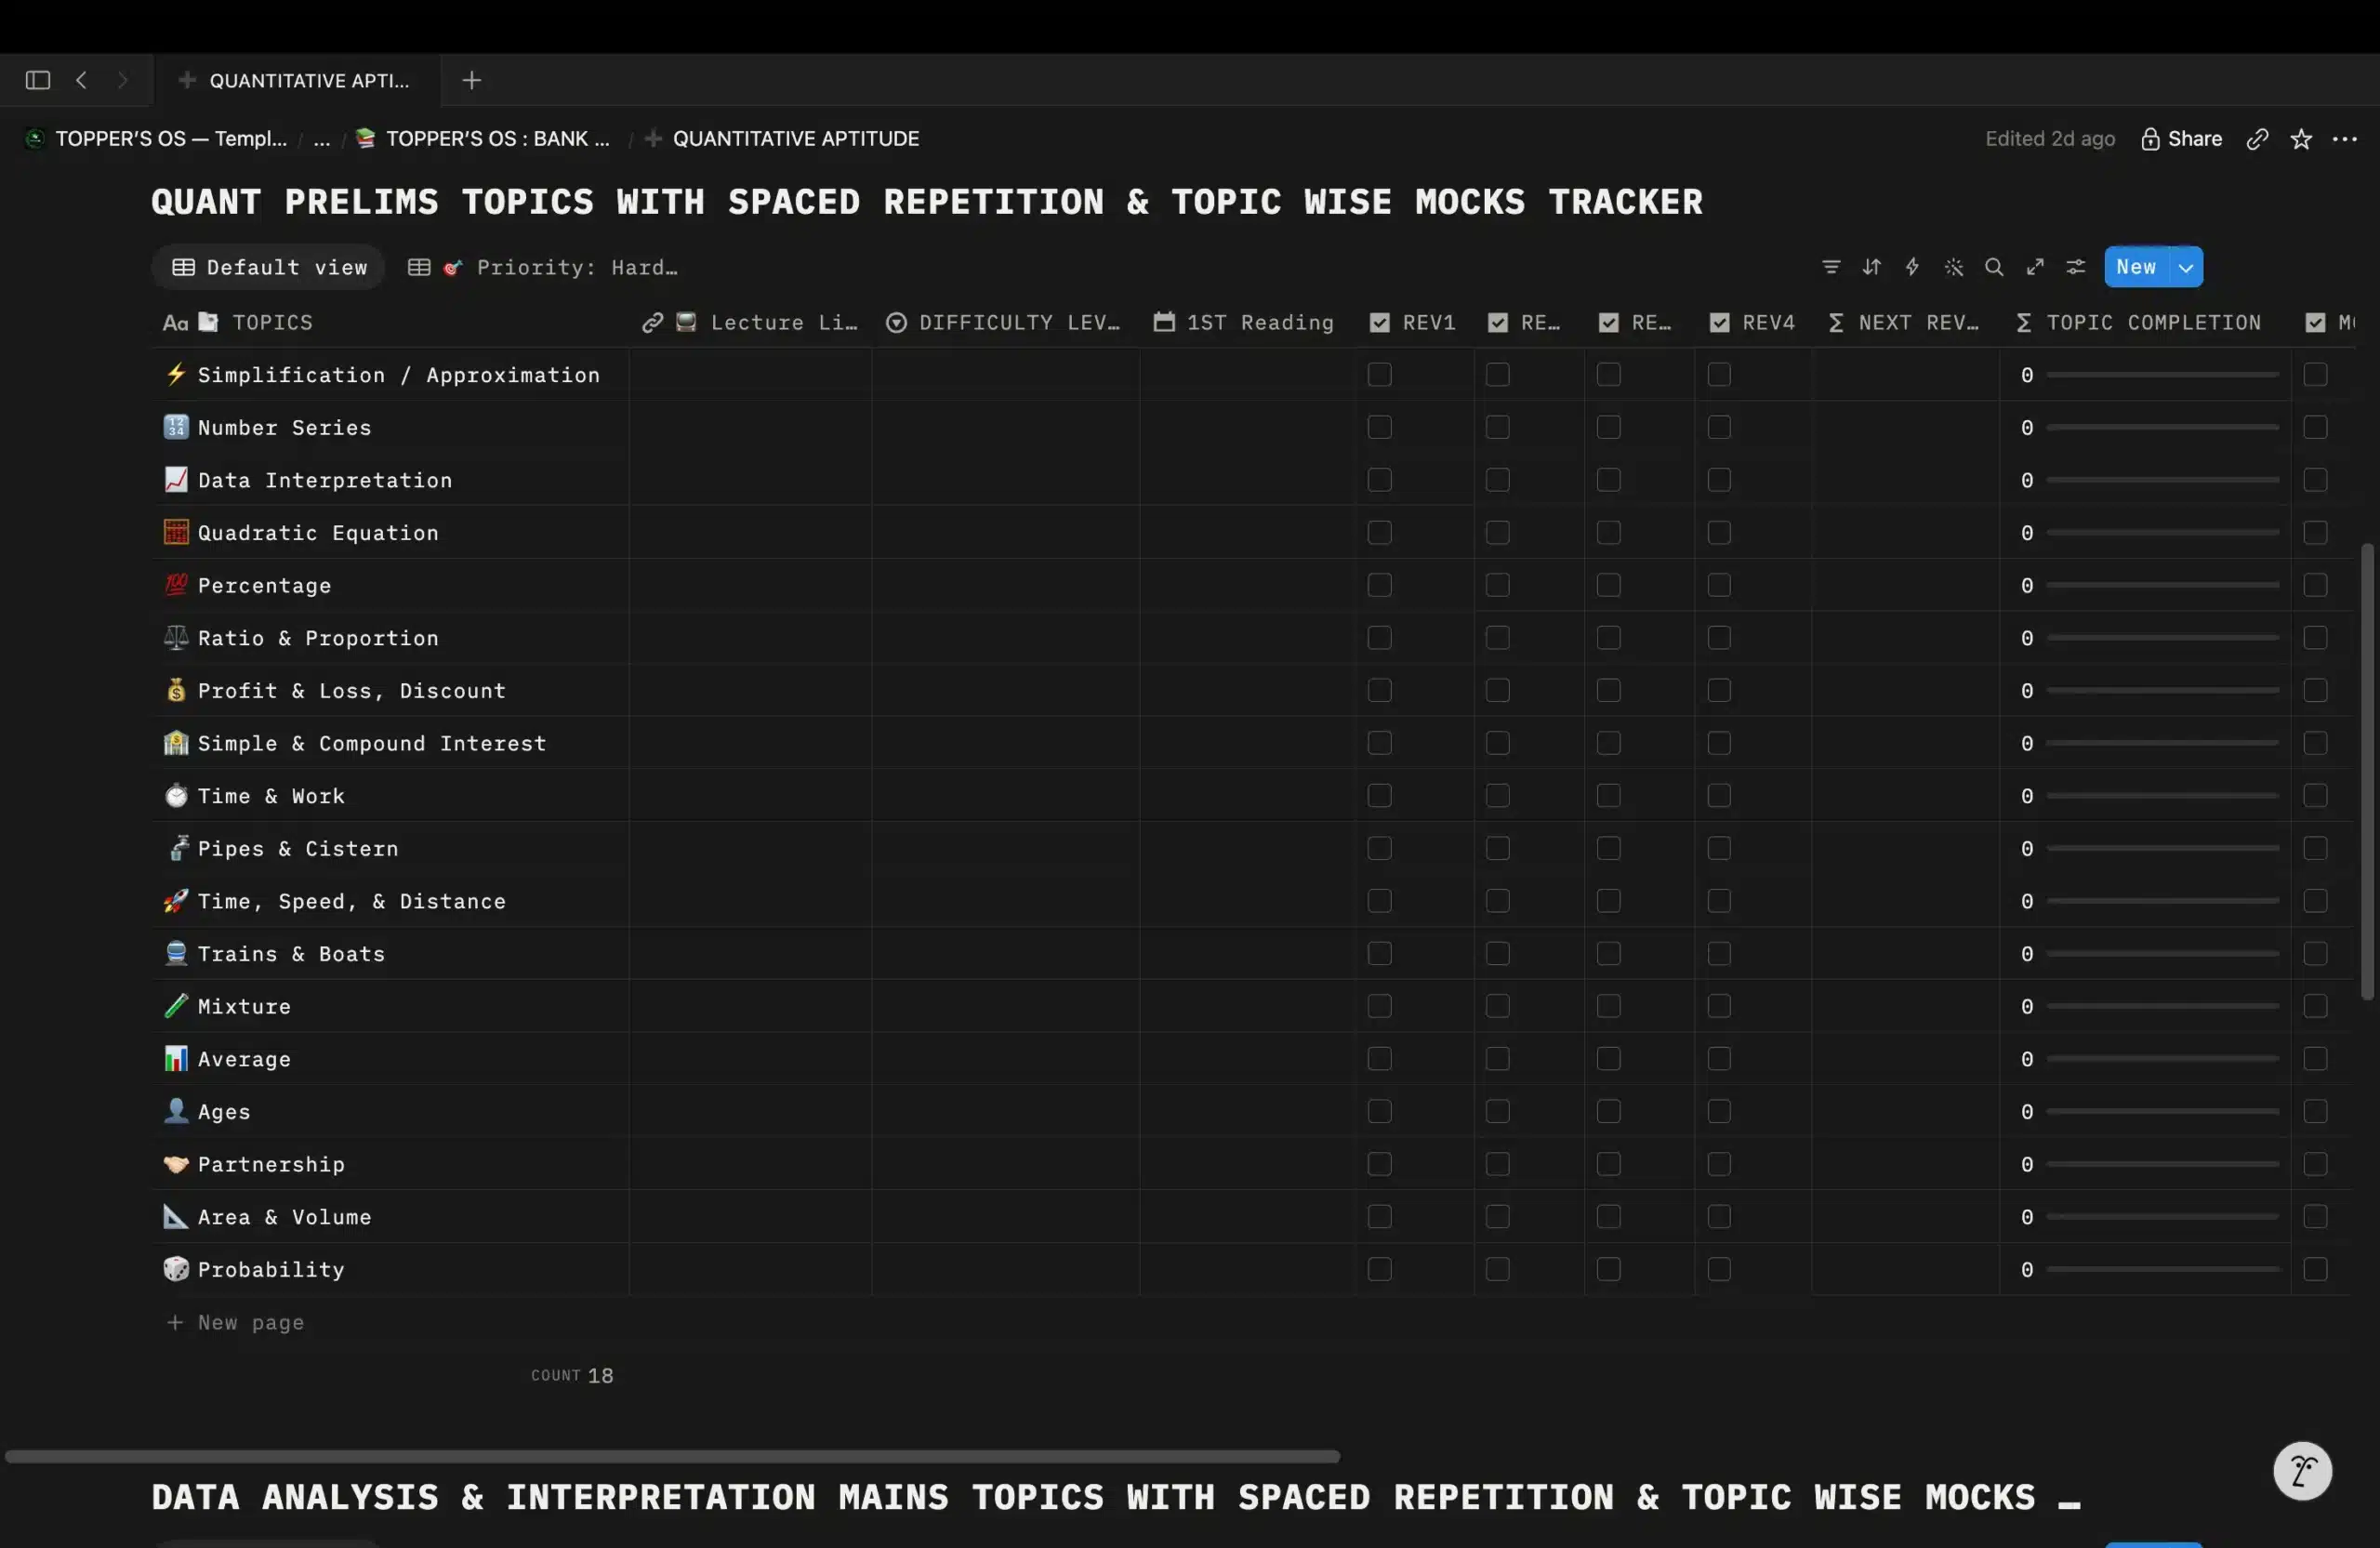The width and height of the screenshot is (2380, 1548).
Task: Check REV4 box in Number Series row
Action: click(1719, 427)
